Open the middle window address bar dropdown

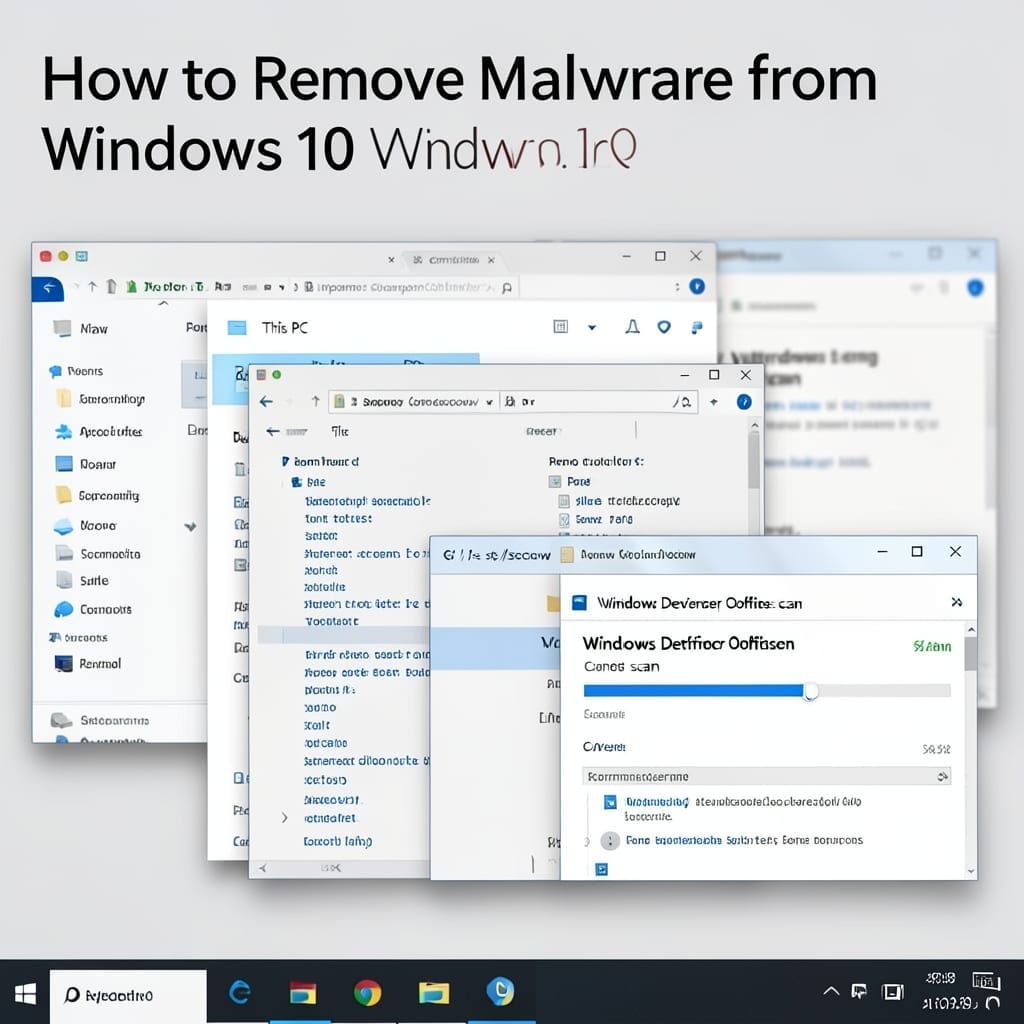click(x=489, y=402)
